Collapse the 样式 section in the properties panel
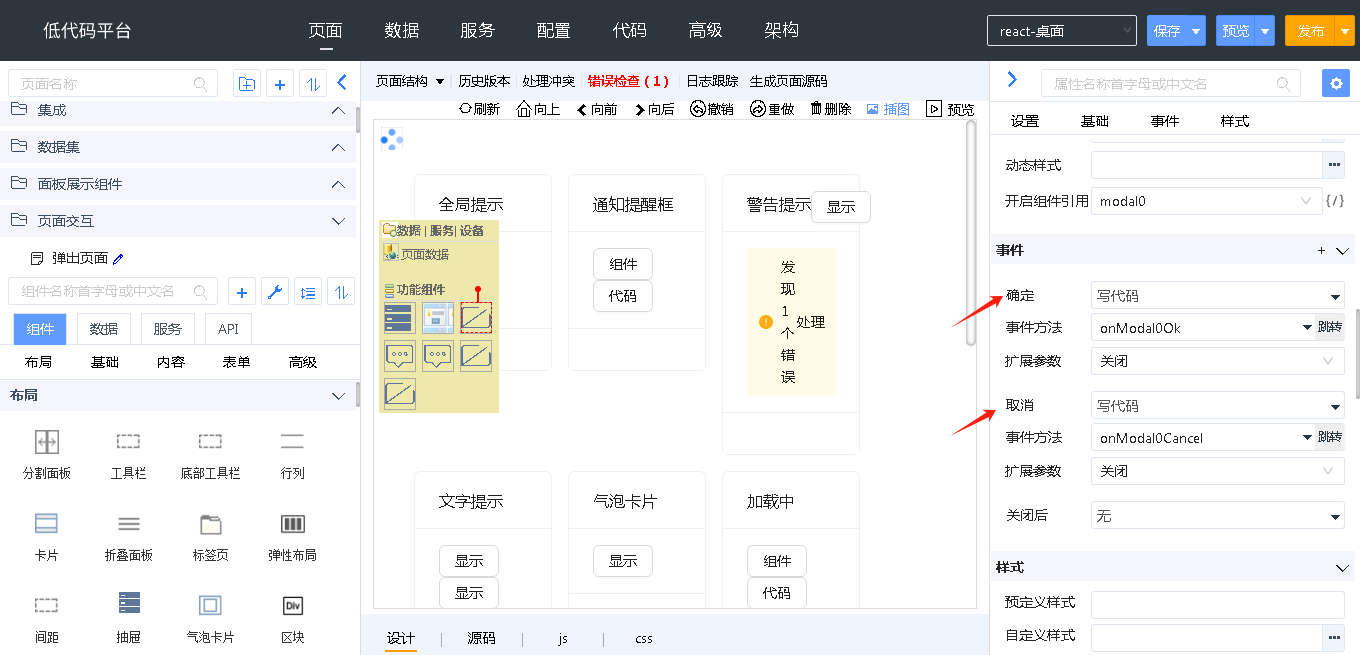Image resolution: width=1360 pixels, height=655 pixels. [1342, 567]
